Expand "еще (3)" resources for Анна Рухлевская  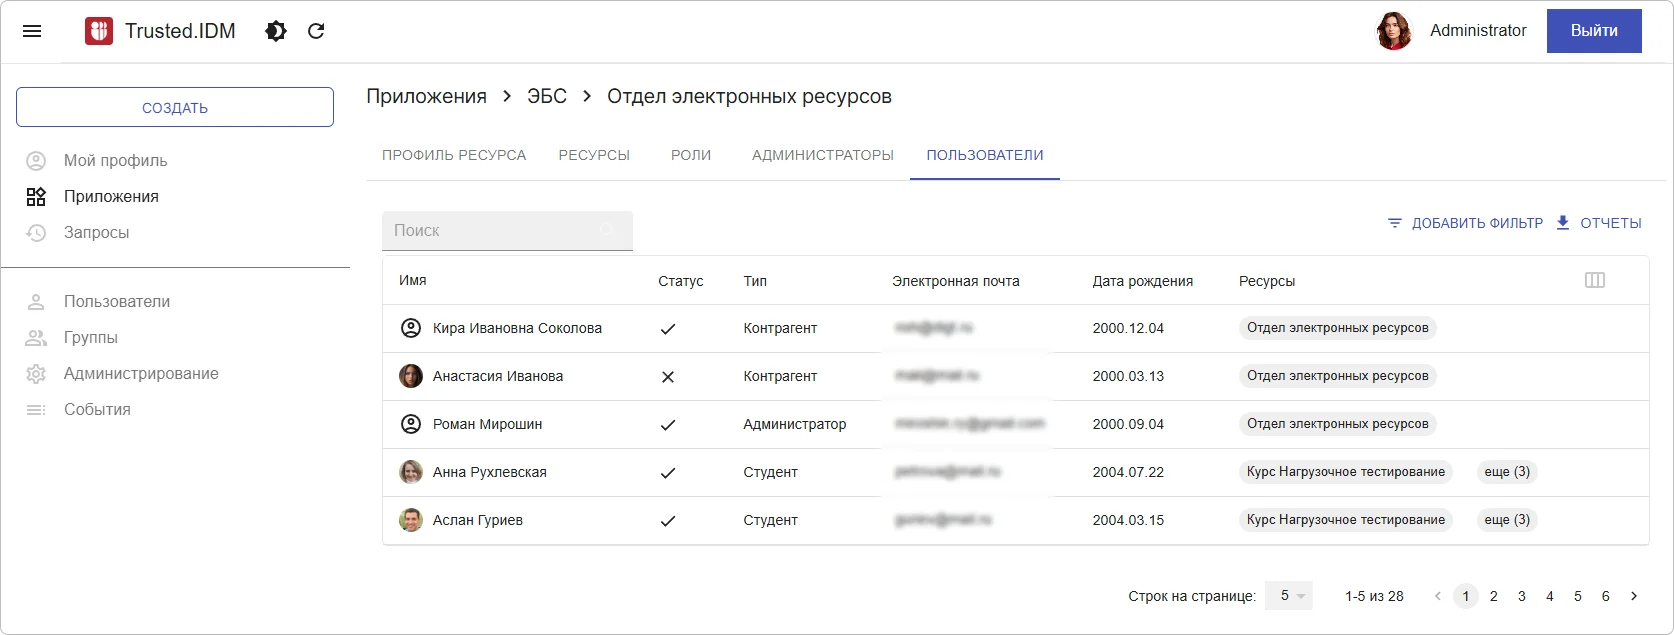tap(1507, 472)
